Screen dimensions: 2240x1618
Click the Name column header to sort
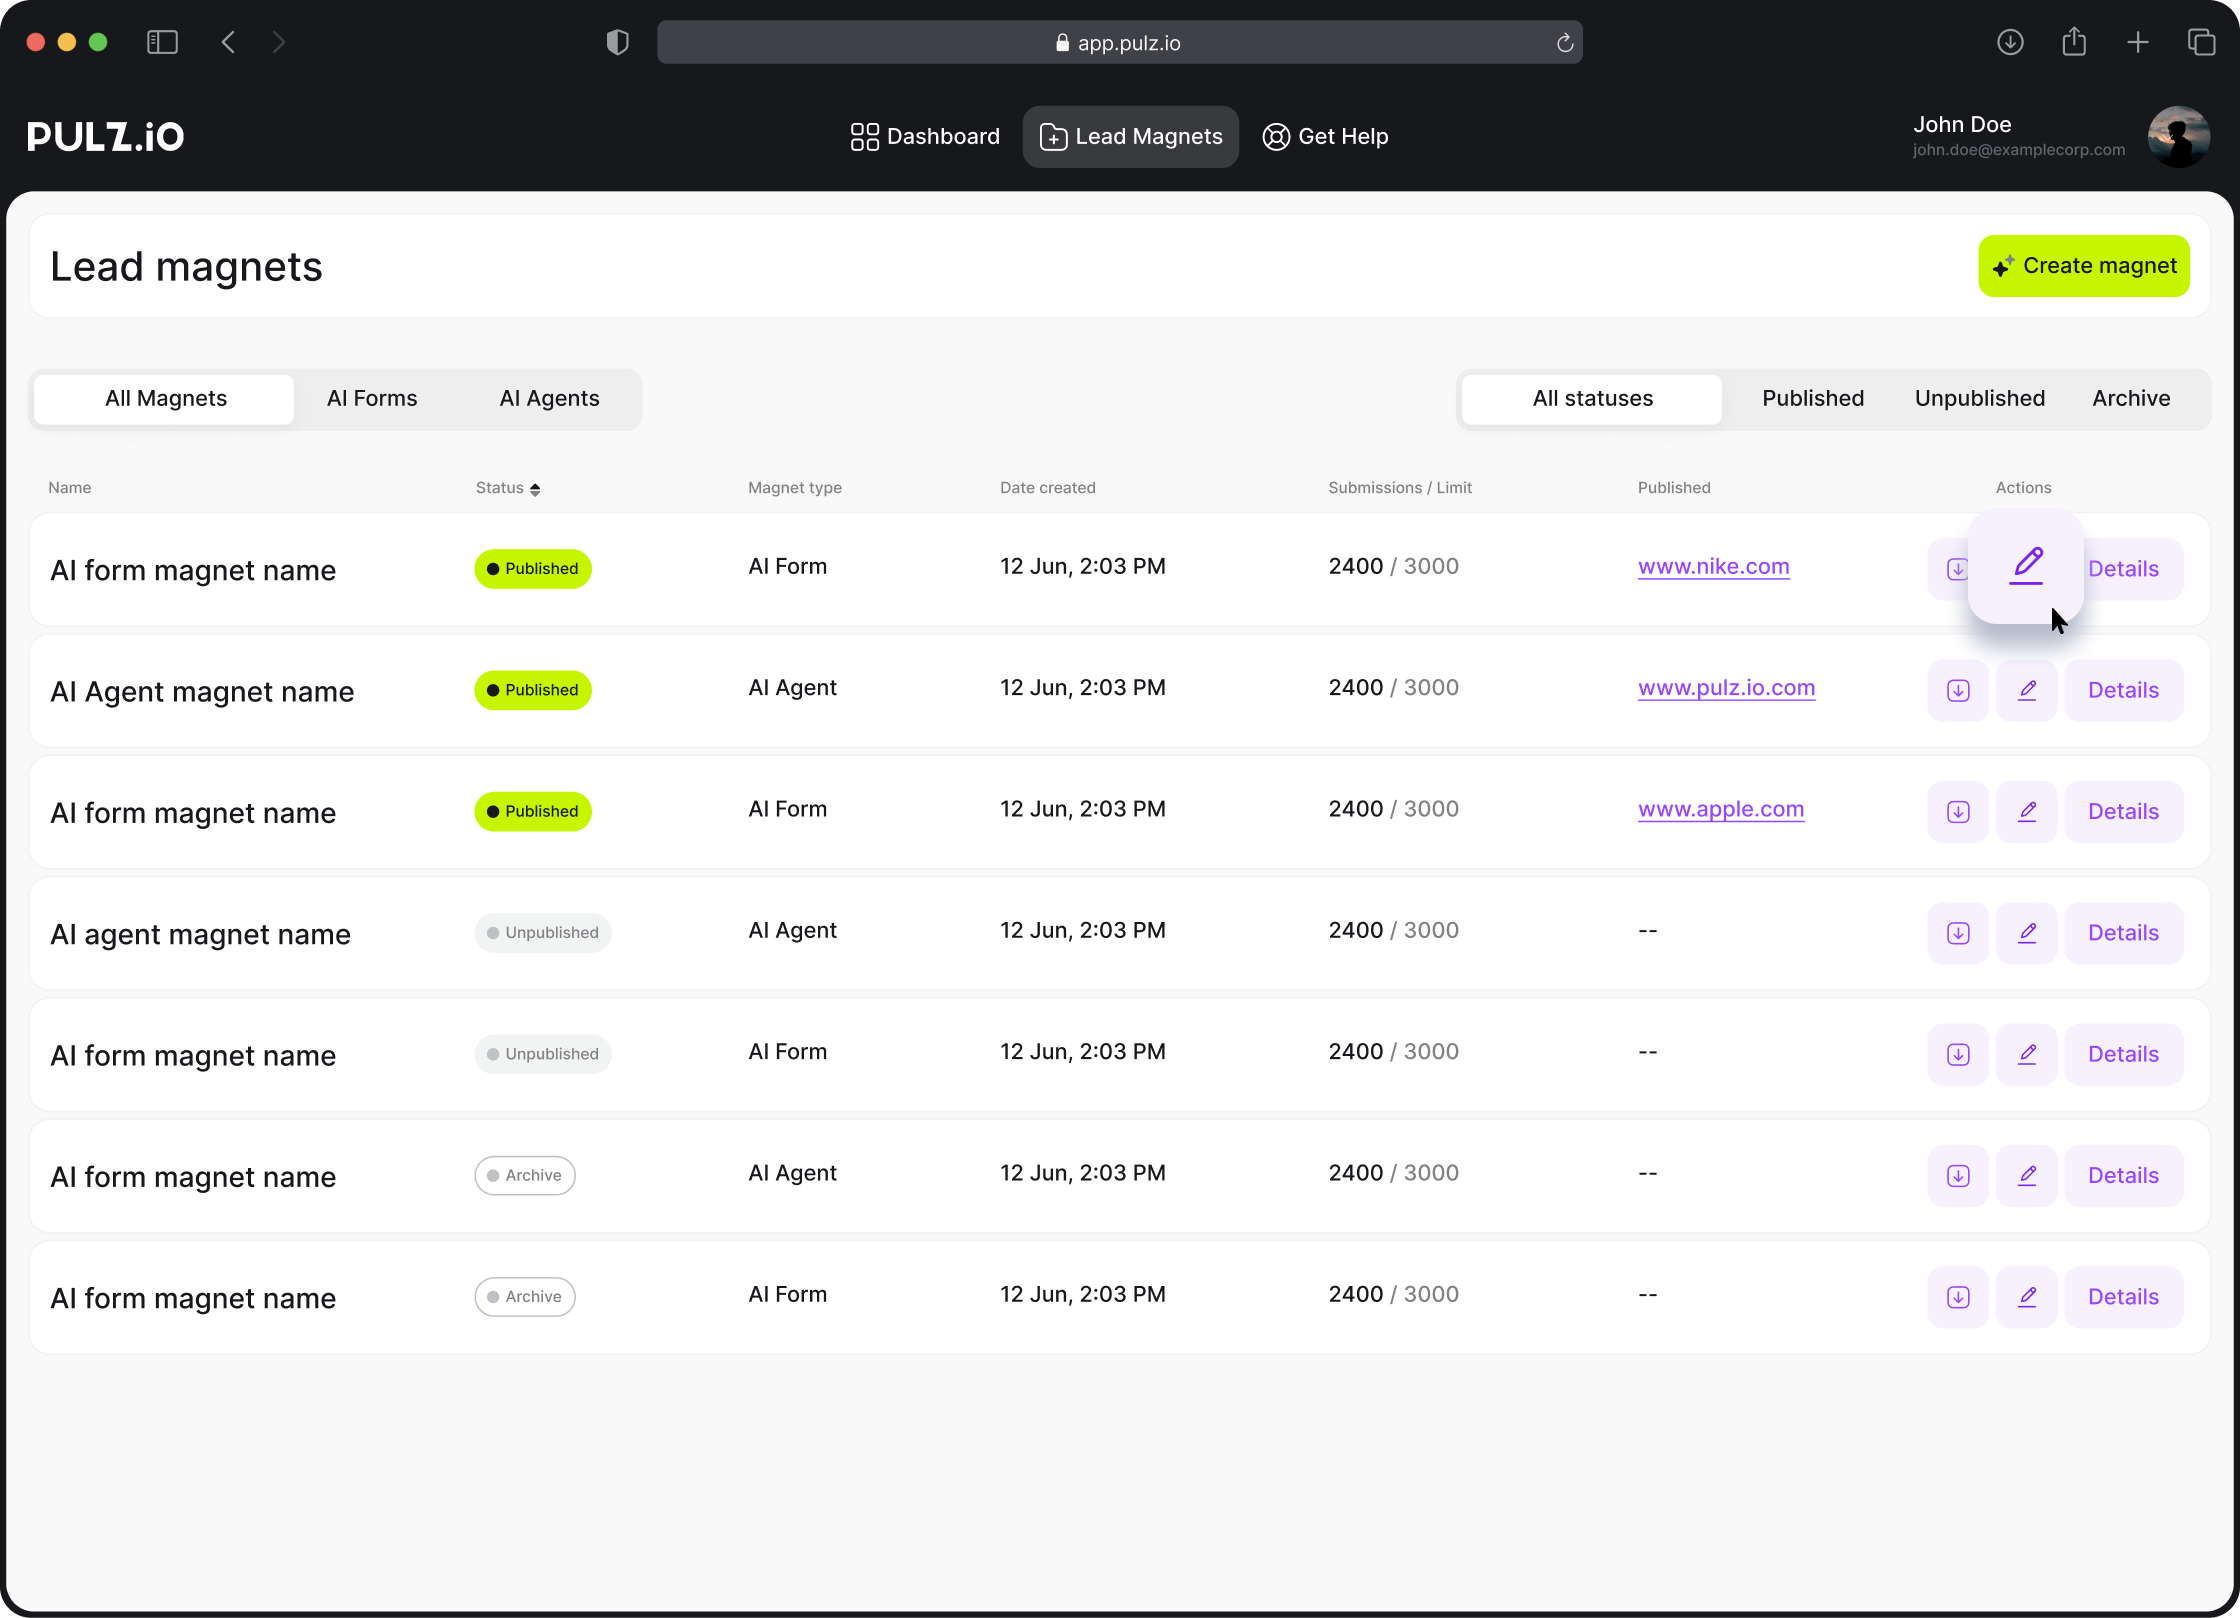click(70, 487)
